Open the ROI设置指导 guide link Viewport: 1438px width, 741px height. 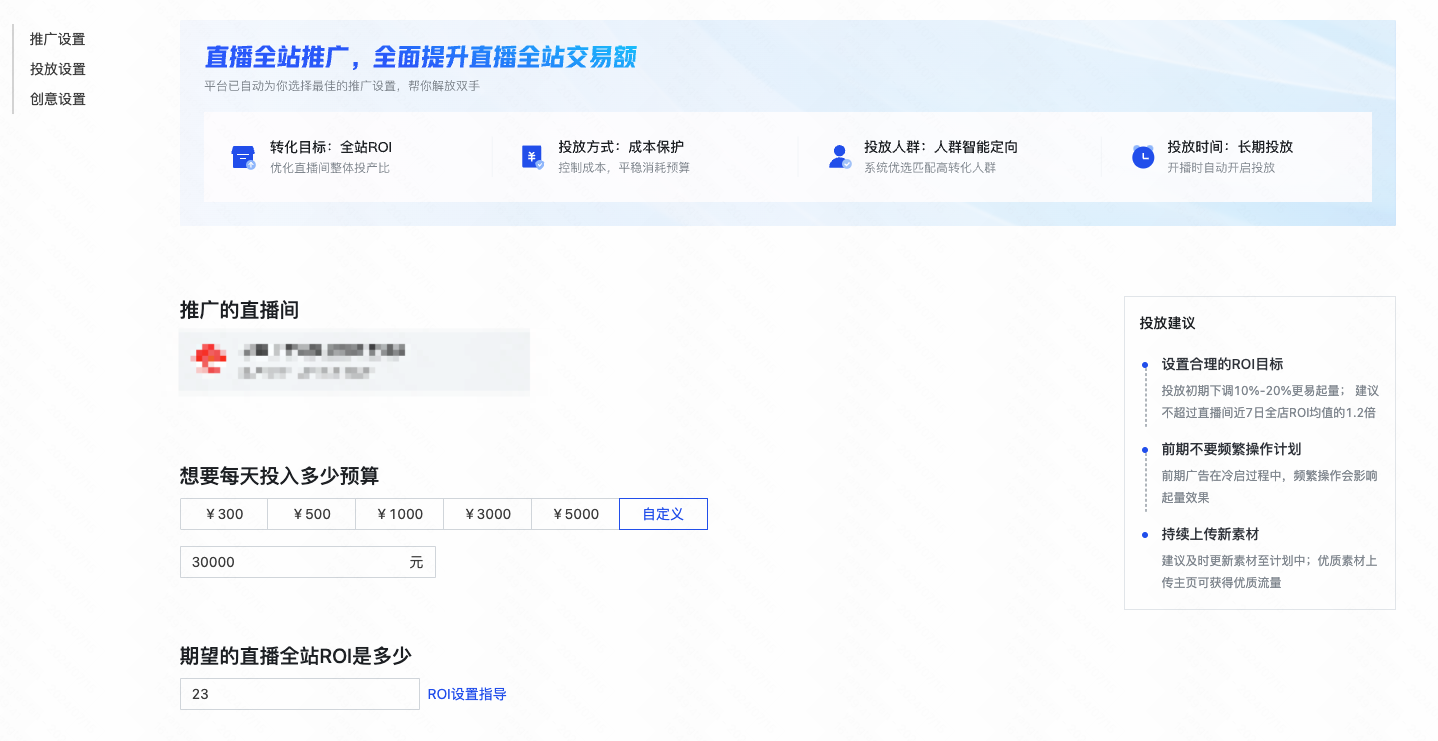tap(467, 693)
